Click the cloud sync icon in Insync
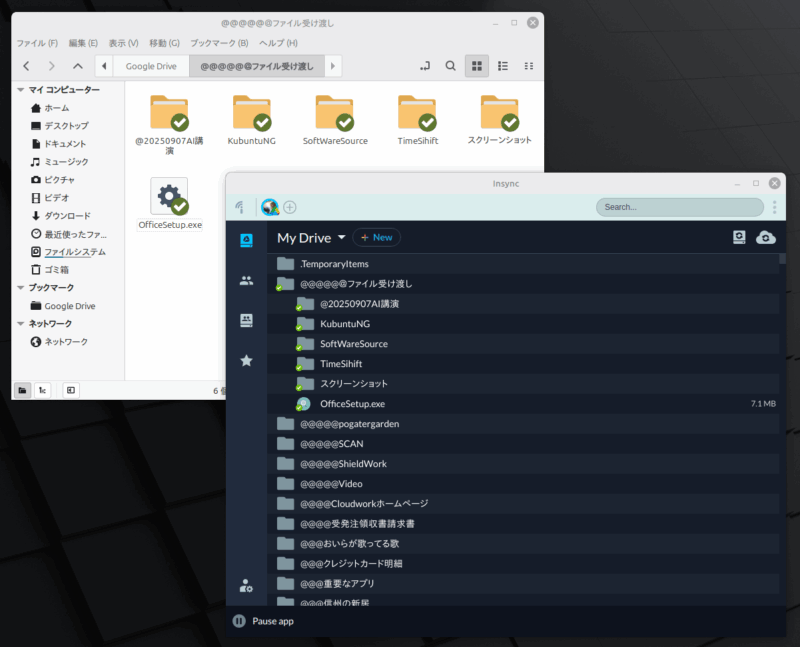Screen dimensions: 800x647 click(x=766, y=237)
